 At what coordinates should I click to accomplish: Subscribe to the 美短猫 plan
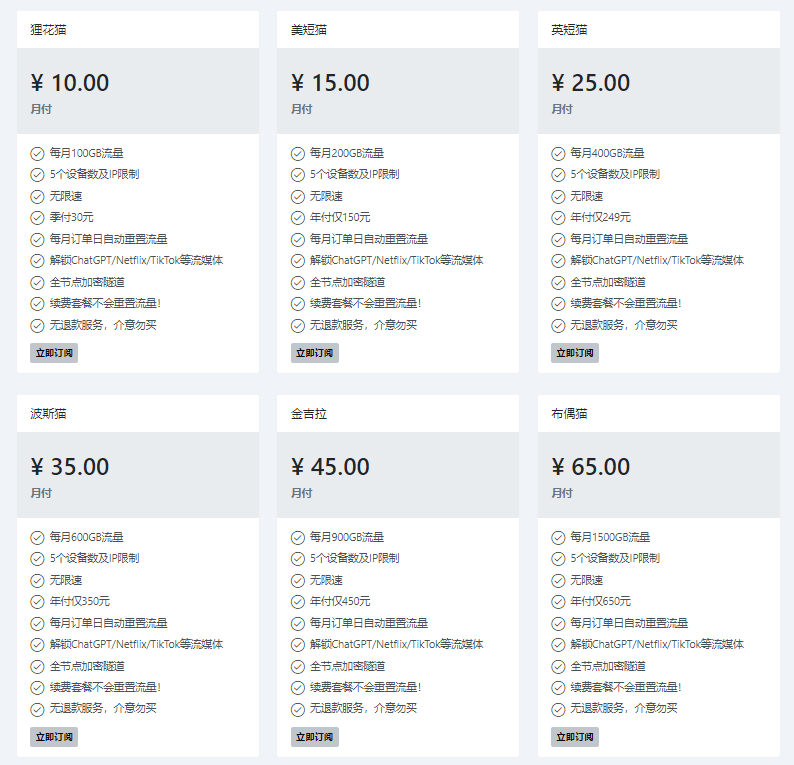pyautogui.click(x=315, y=353)
